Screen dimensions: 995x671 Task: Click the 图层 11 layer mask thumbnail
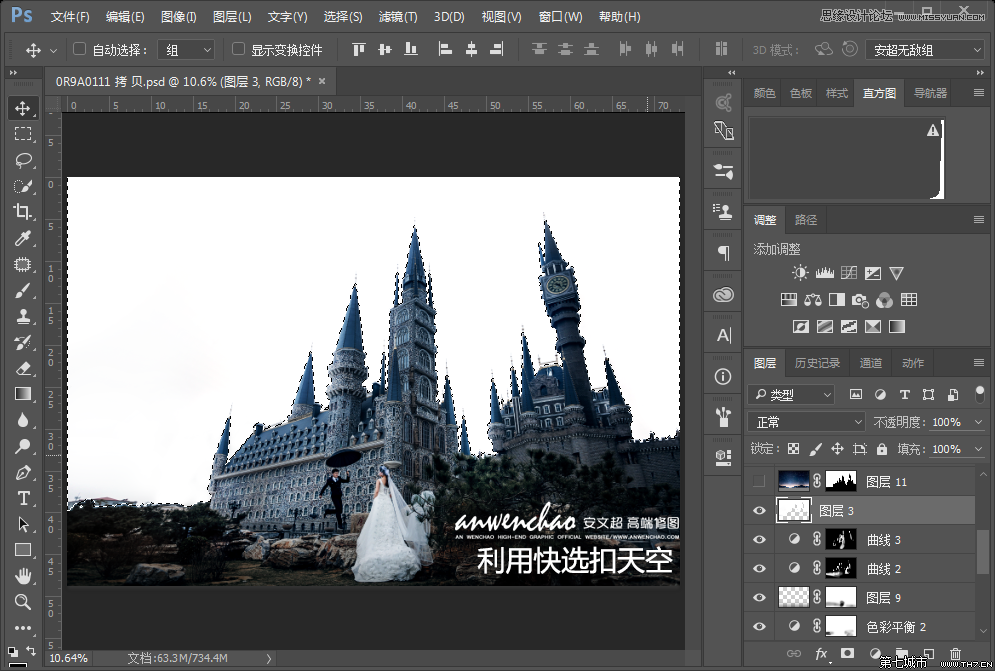coord(840,481)
